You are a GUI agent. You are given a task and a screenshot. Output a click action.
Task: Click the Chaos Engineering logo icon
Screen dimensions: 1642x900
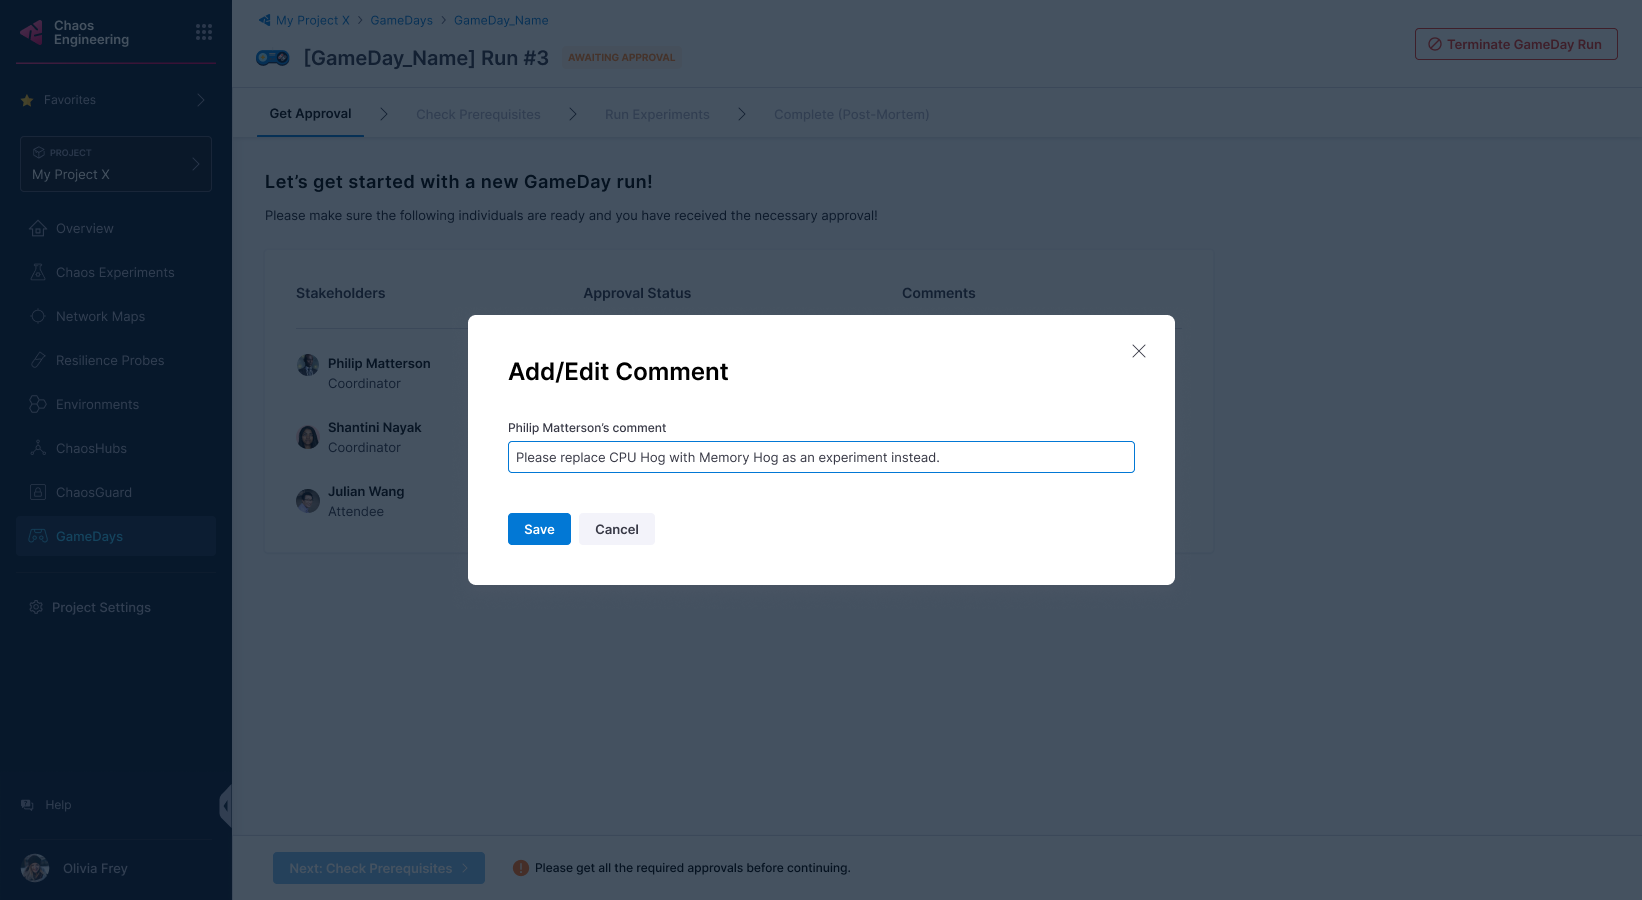point(32,33)
